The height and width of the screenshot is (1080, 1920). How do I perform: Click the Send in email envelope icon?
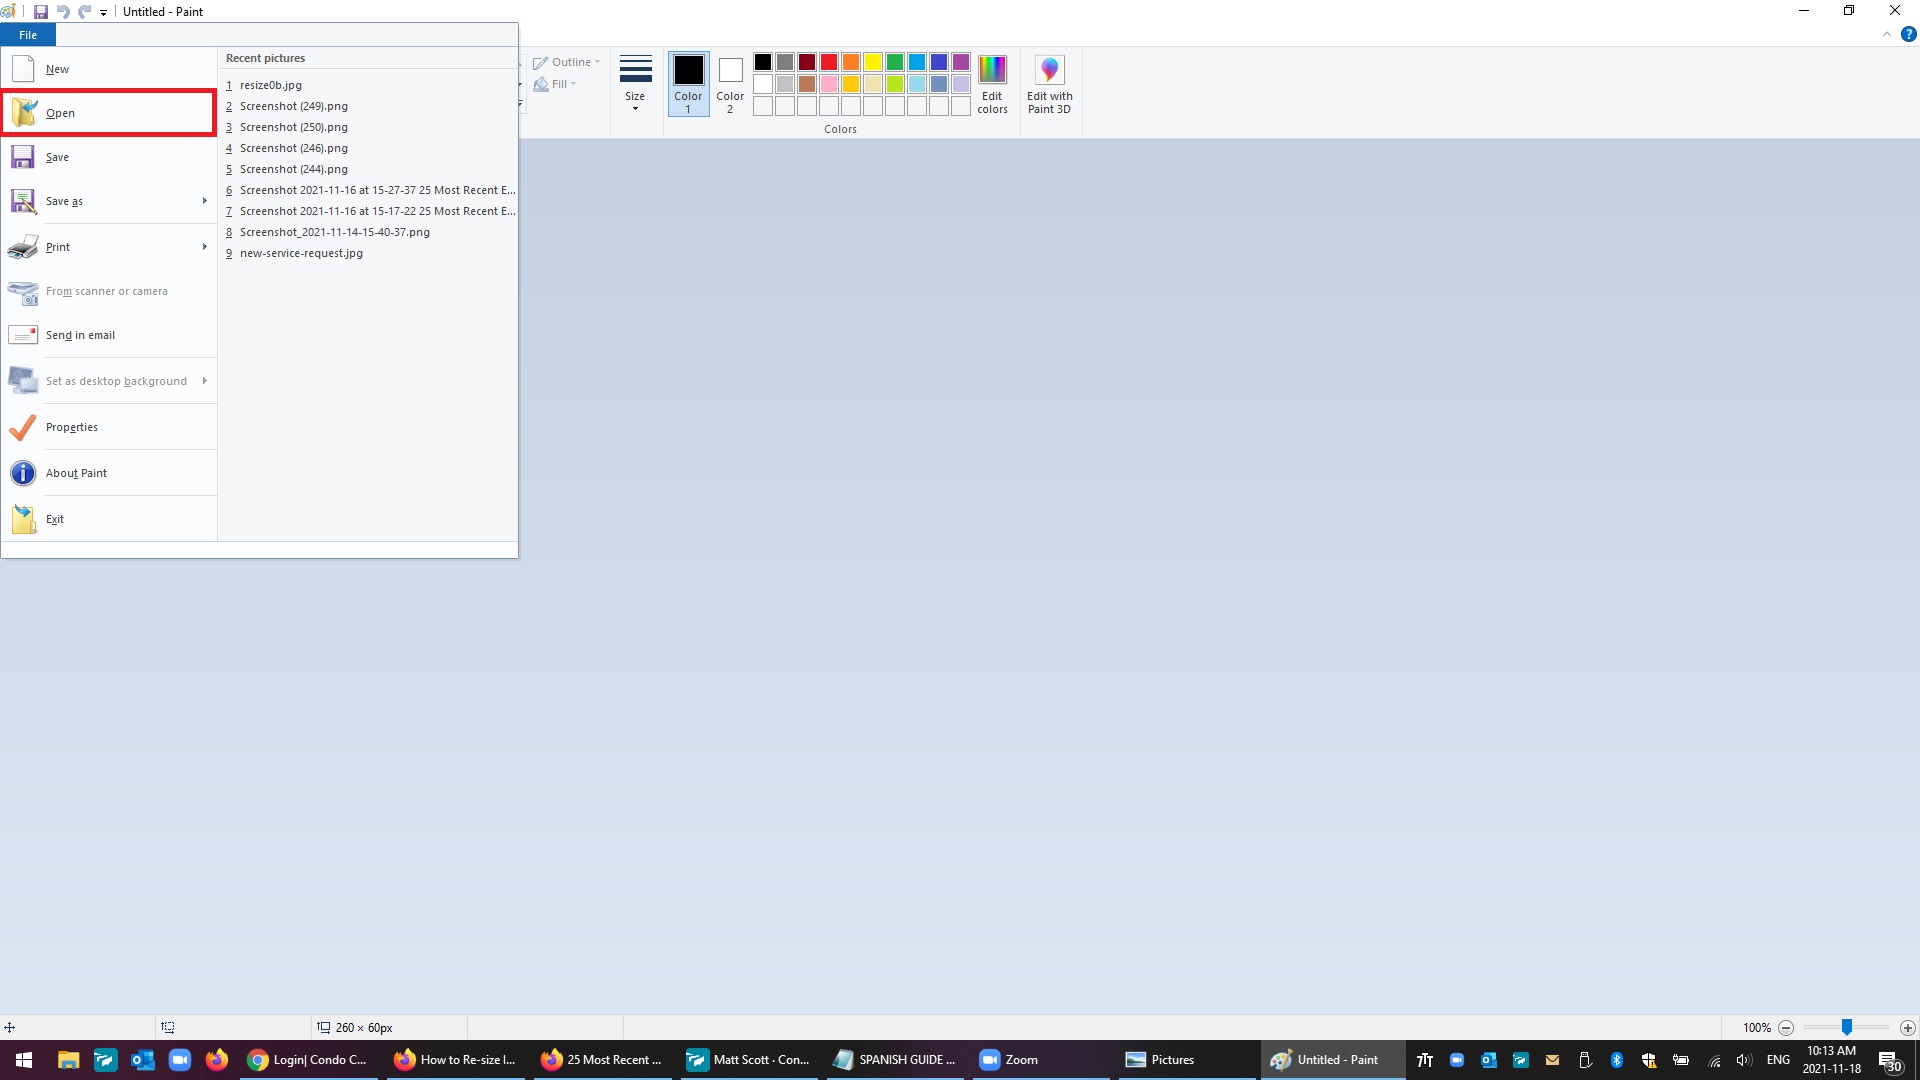coord(23,335)
